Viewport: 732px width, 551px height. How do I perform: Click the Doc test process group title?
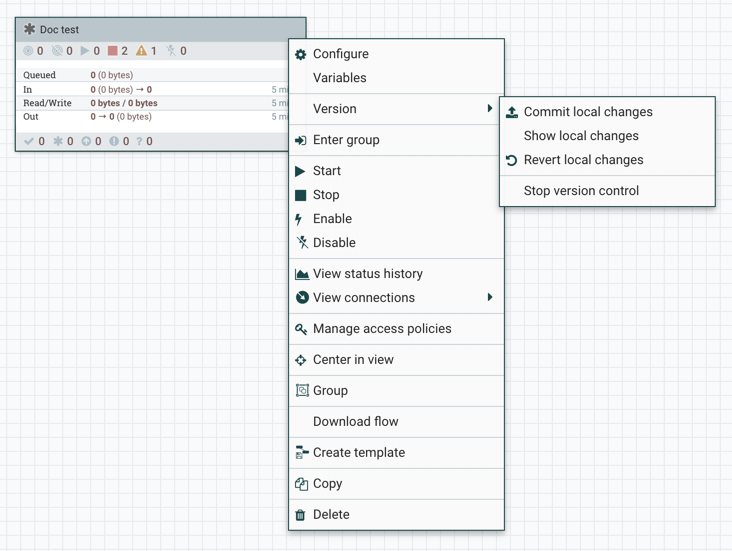[x=59, y=30]
